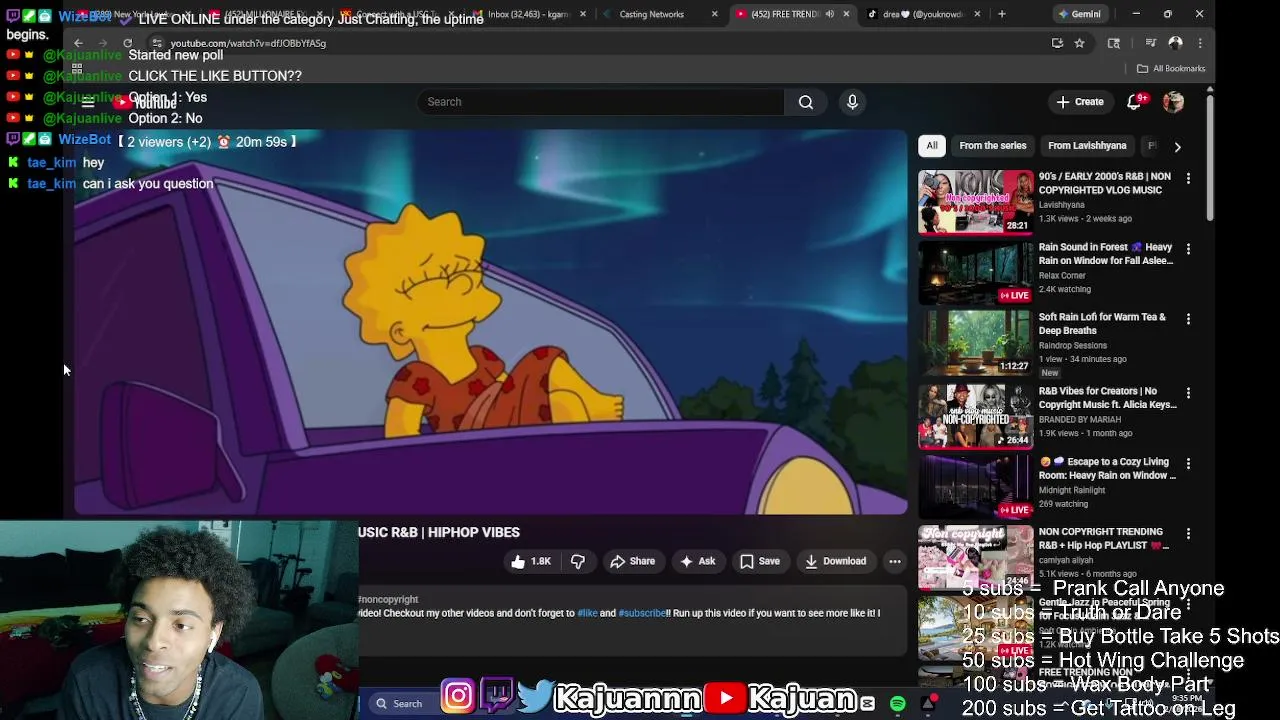
Task: Open the Raindrop Sessions channel name
Action: click(1073, 346)
